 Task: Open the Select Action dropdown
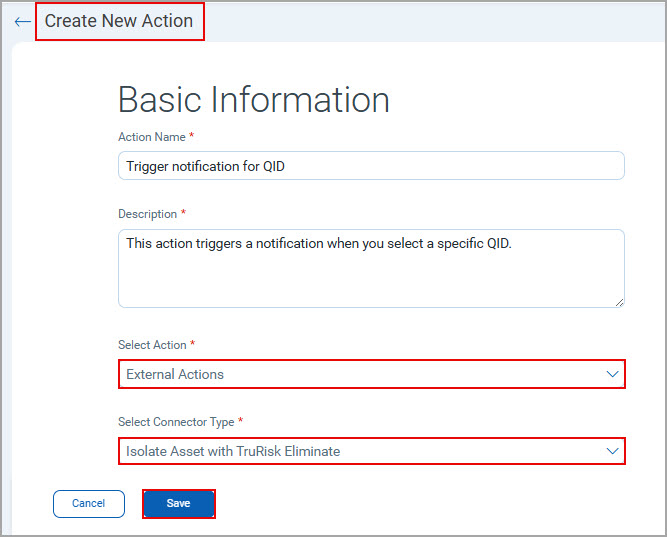point(371,374)
